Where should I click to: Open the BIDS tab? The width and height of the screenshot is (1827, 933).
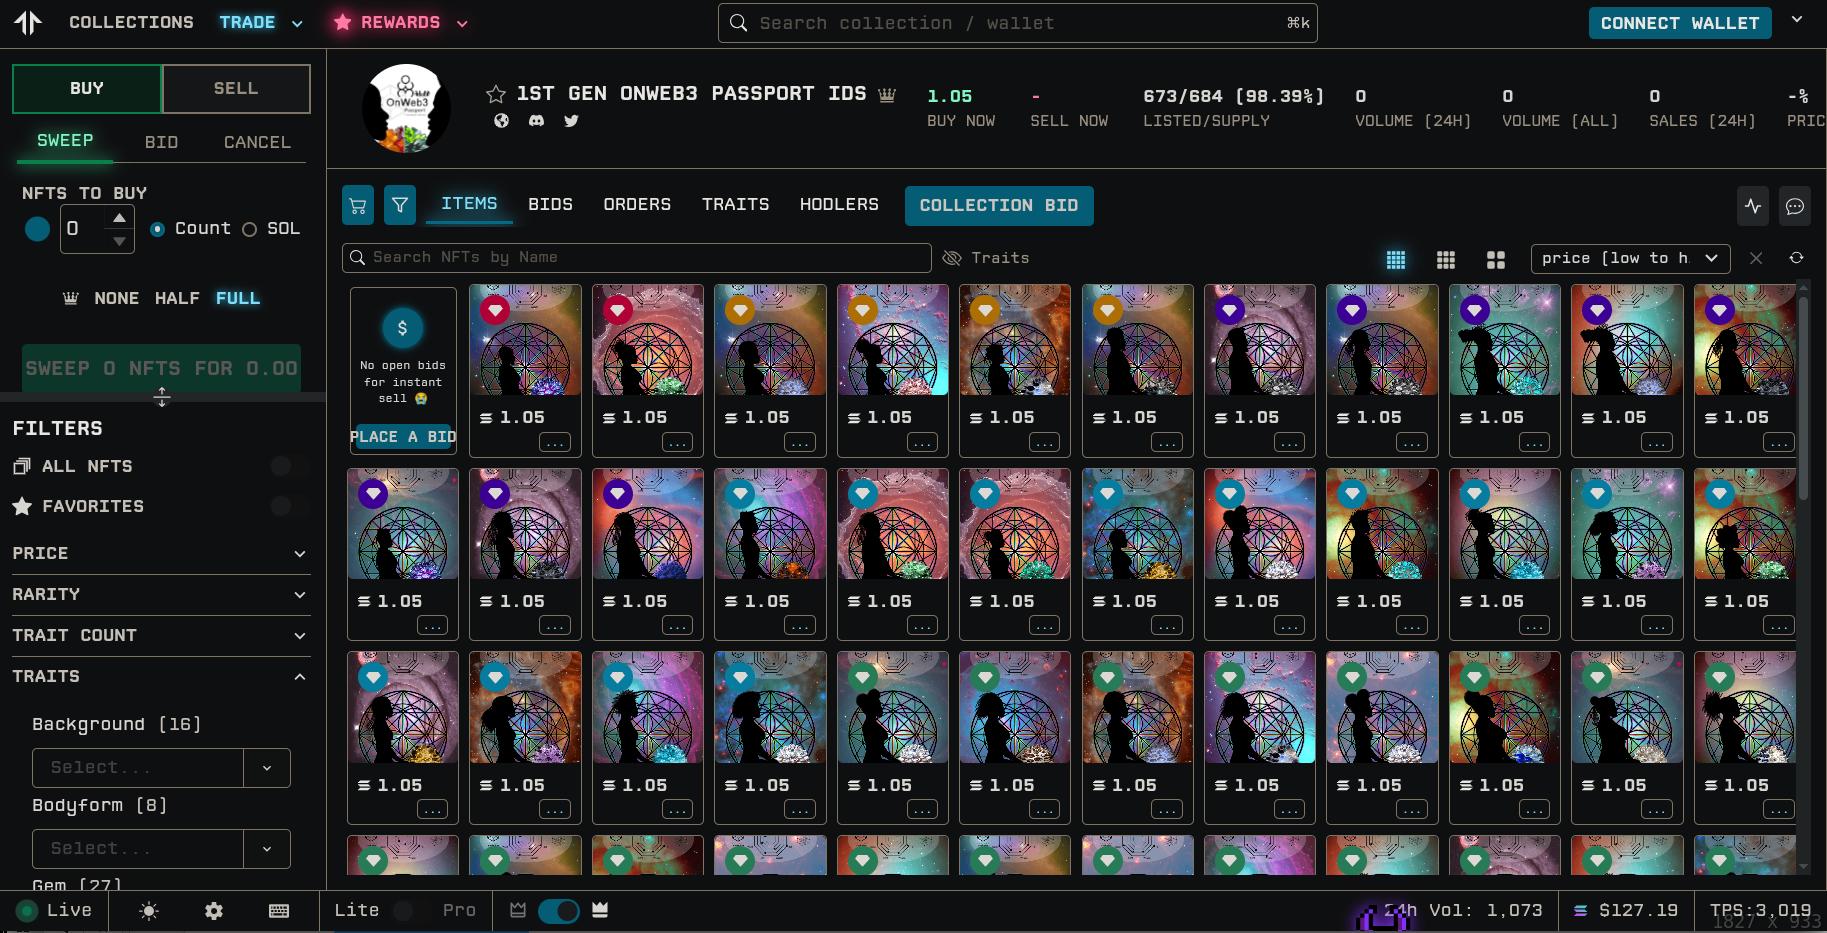550,204
